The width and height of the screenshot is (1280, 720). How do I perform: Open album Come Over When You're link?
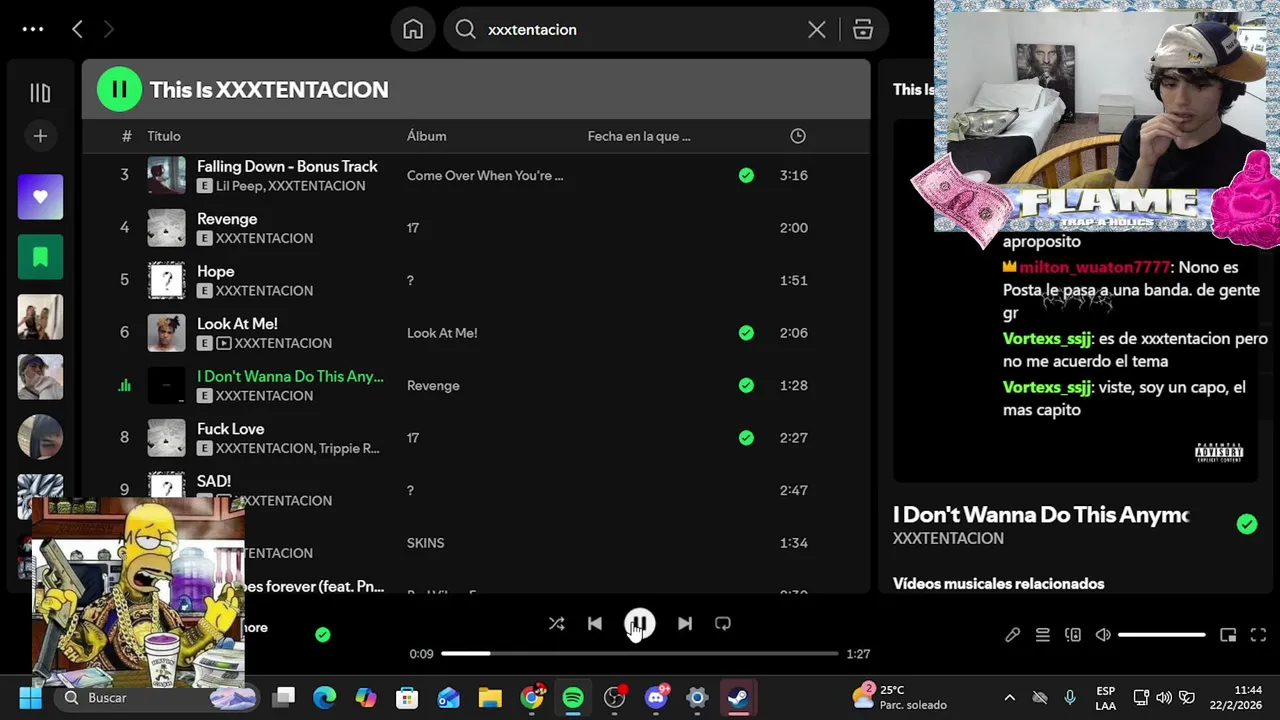[485, 175]
